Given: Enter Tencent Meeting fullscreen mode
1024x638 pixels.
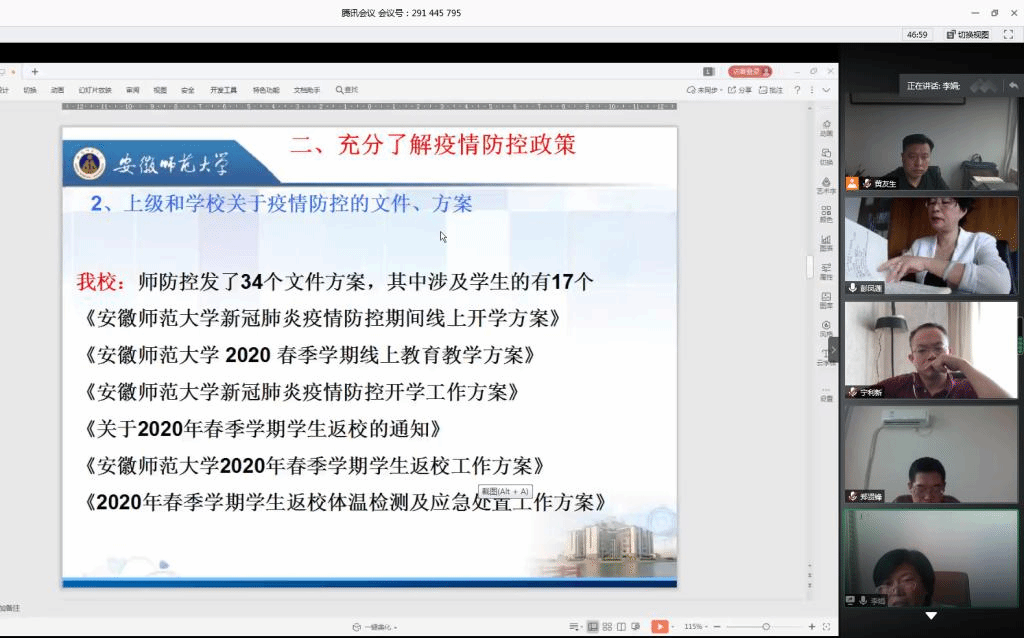Looking at the screenshot, I should 1008,34.
